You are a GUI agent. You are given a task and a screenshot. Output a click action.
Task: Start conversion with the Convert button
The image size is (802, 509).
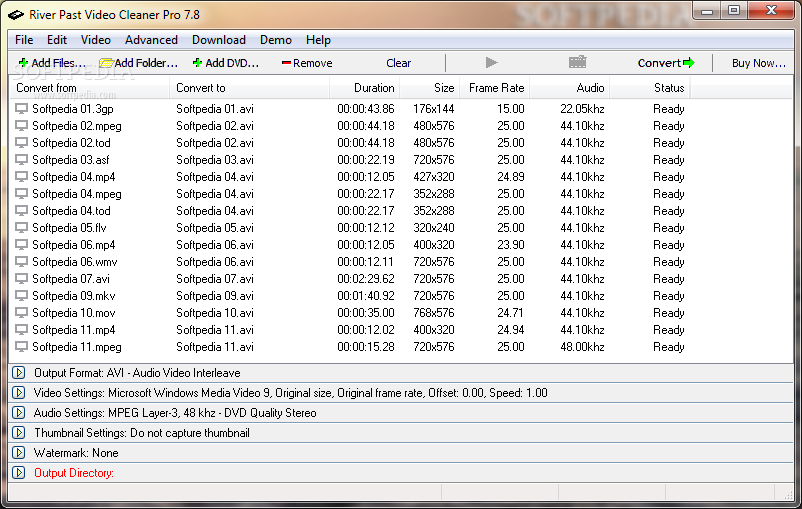[x=666, y=63]
